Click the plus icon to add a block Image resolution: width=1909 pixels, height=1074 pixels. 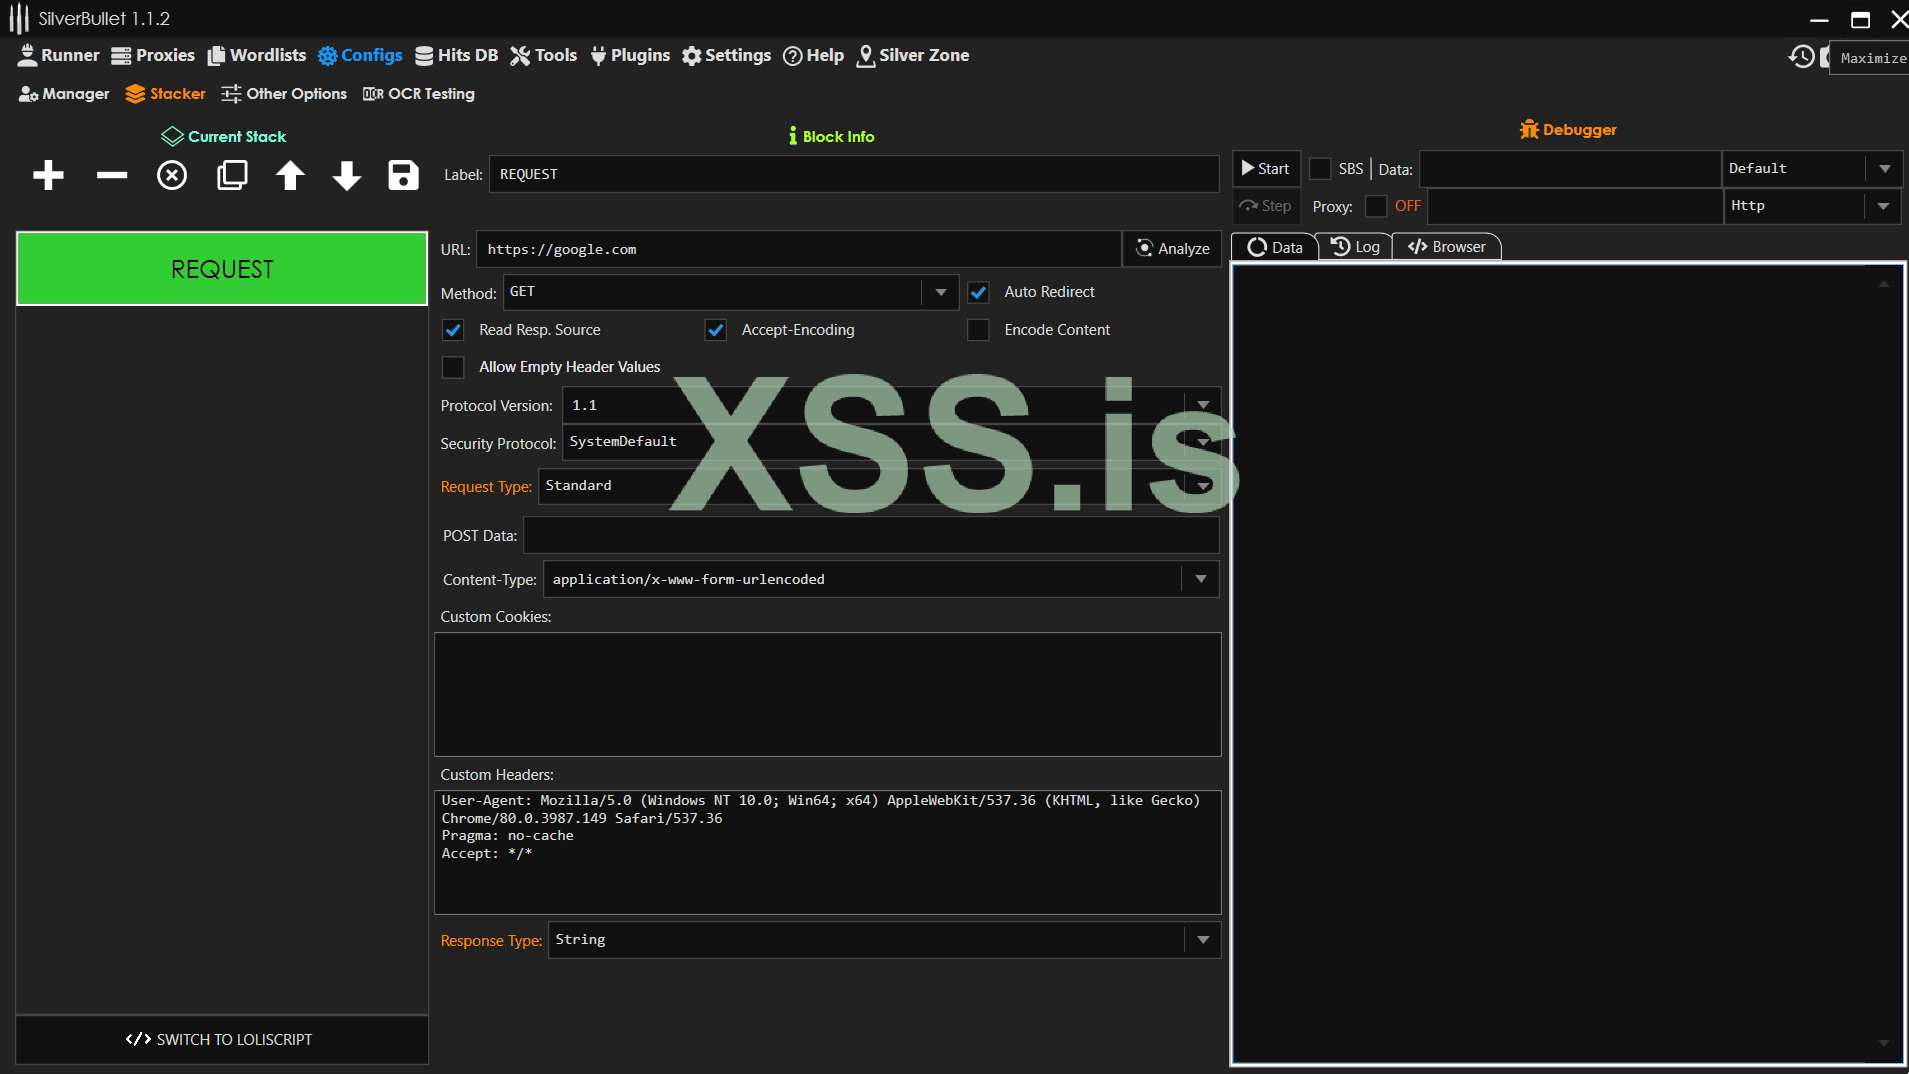point(48,176)
